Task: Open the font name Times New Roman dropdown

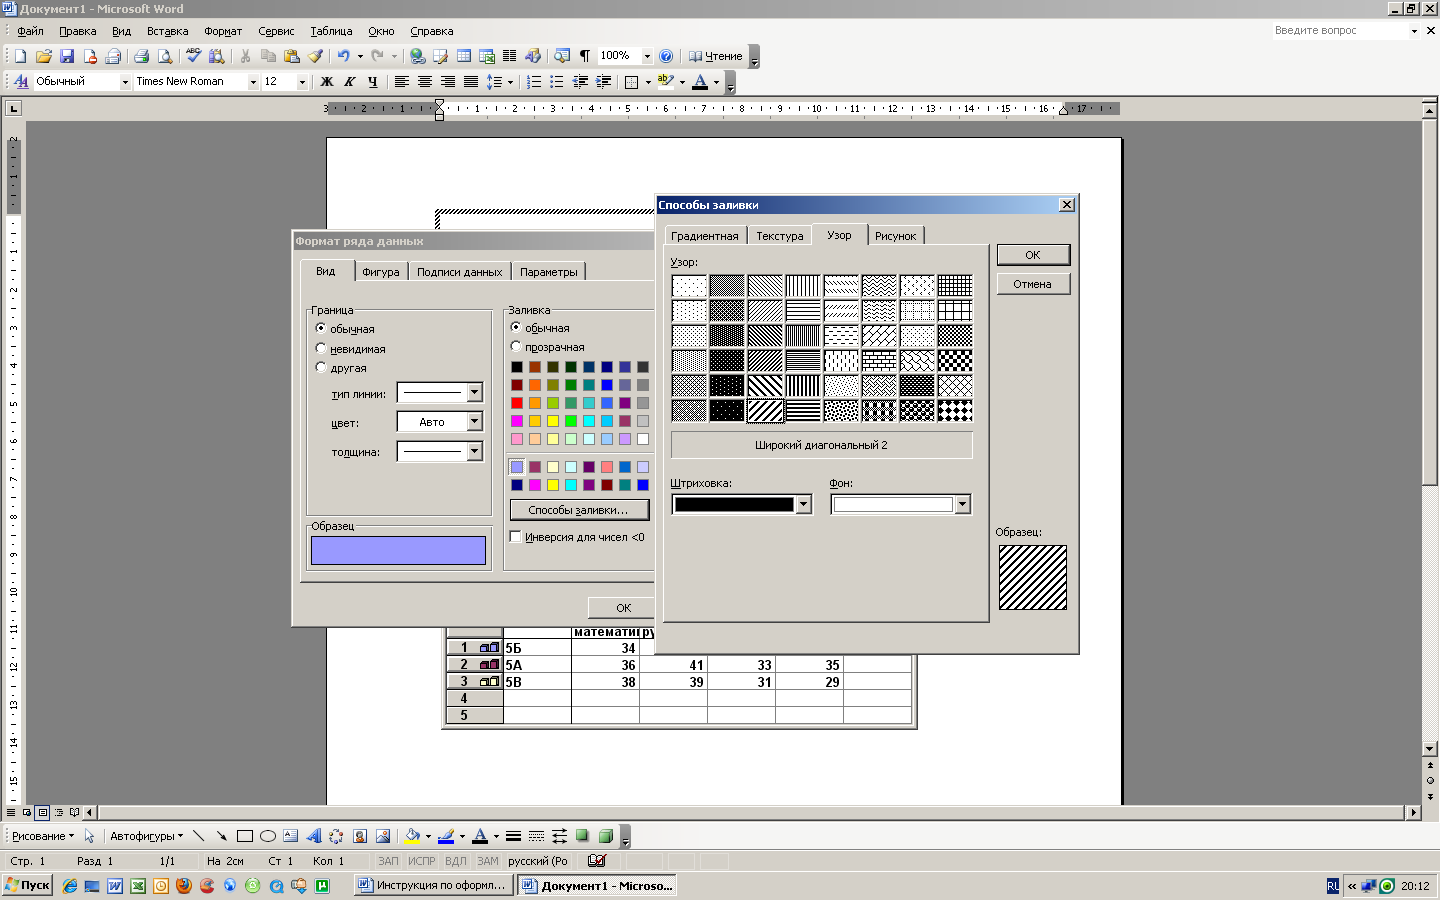Action: [x=253, y=82]
